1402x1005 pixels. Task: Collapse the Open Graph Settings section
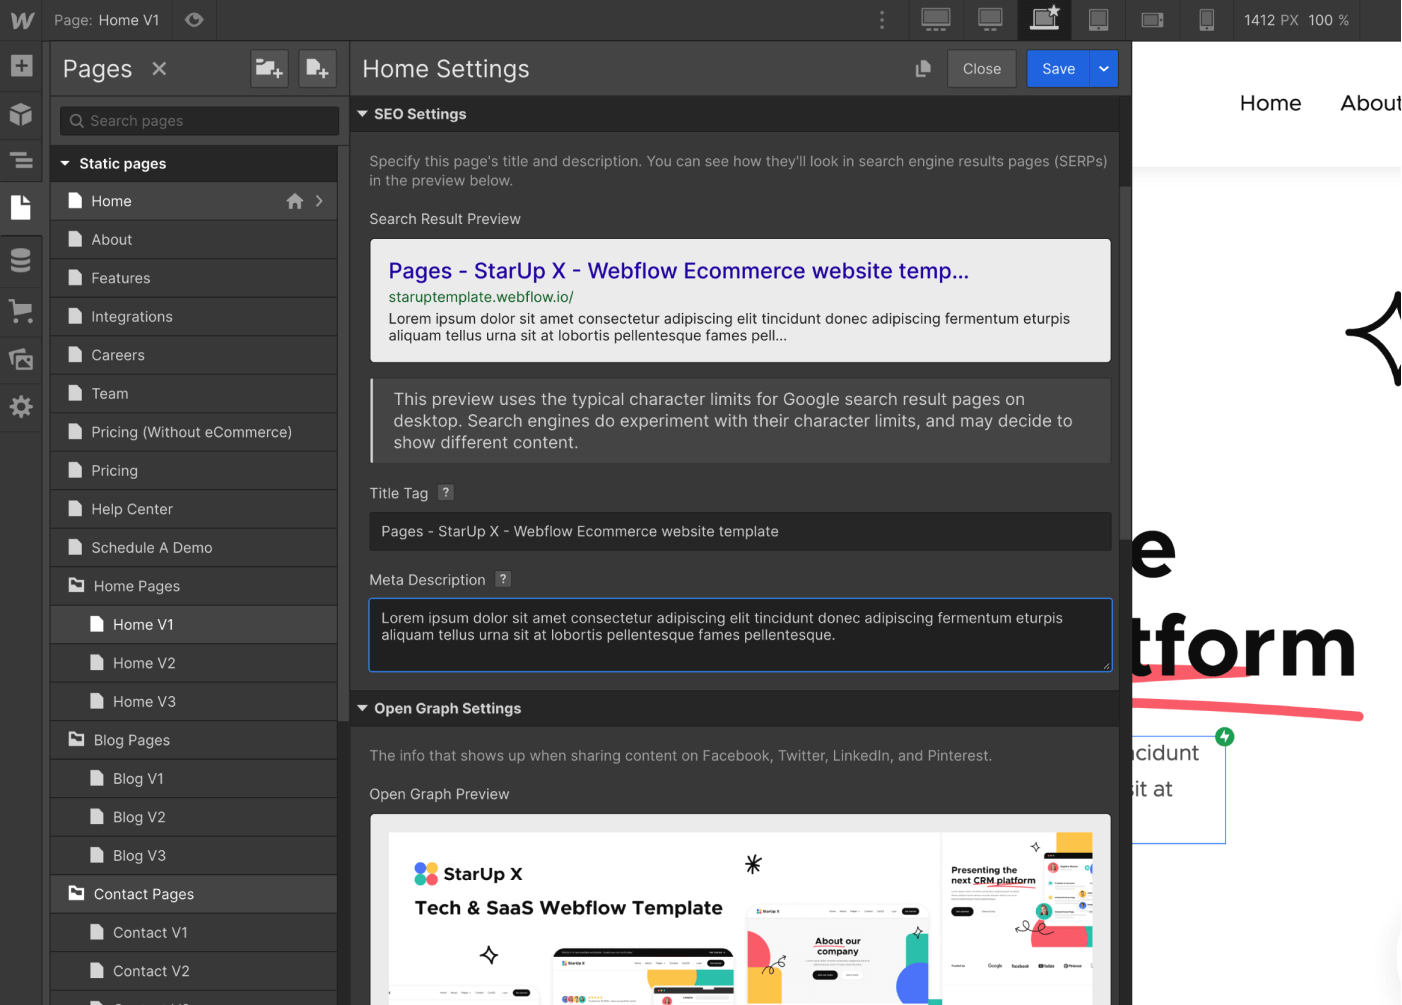(x=362, y=708)
